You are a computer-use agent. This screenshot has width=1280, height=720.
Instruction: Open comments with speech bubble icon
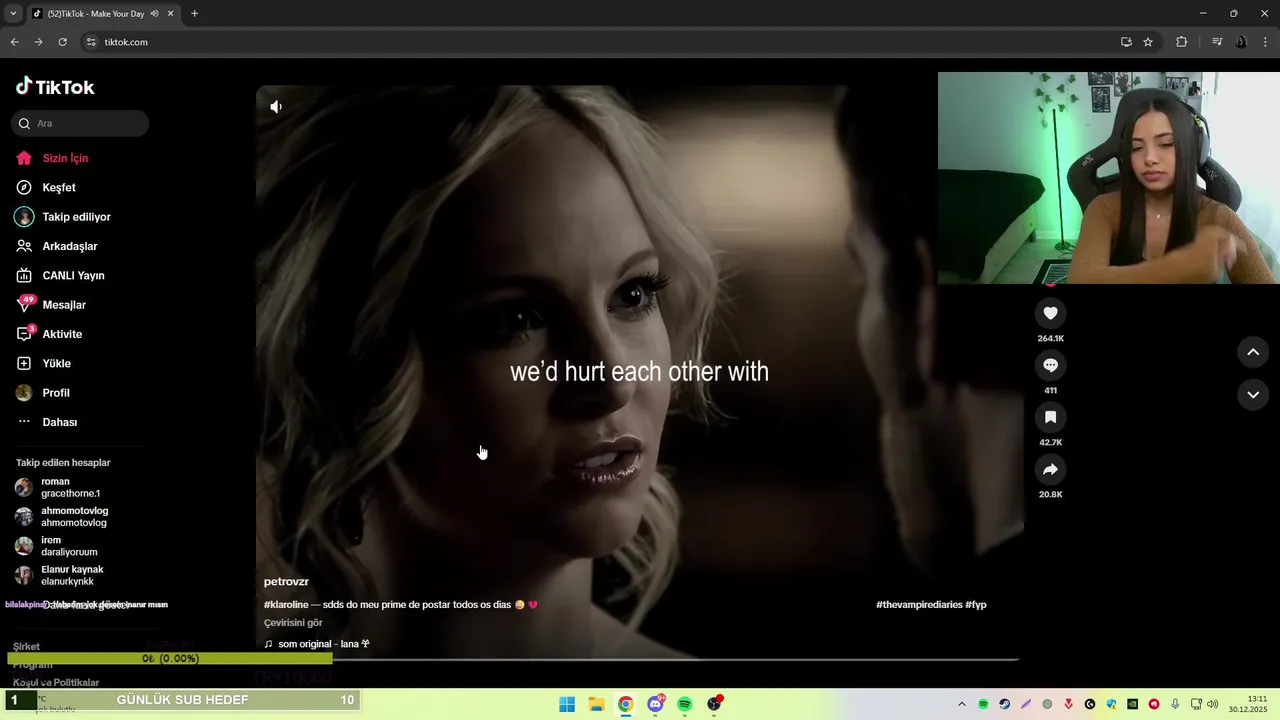[x=1050, y=365]
